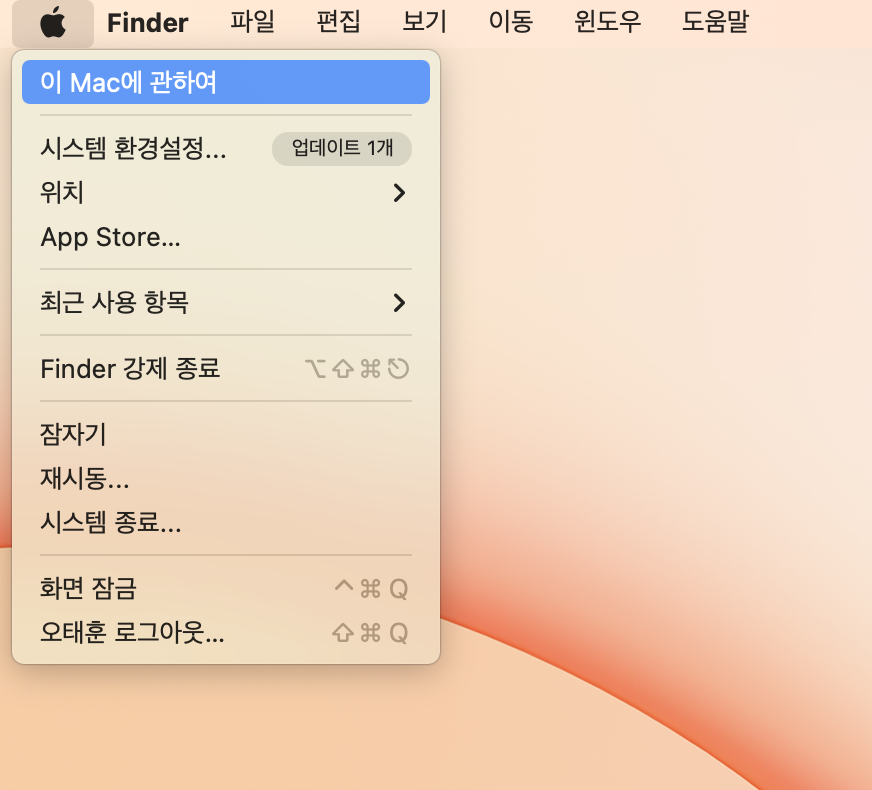Expand the 최근 사용 항목 submenu
The width and height of the screenshot is (872, 790).
[x=226, y=302]
